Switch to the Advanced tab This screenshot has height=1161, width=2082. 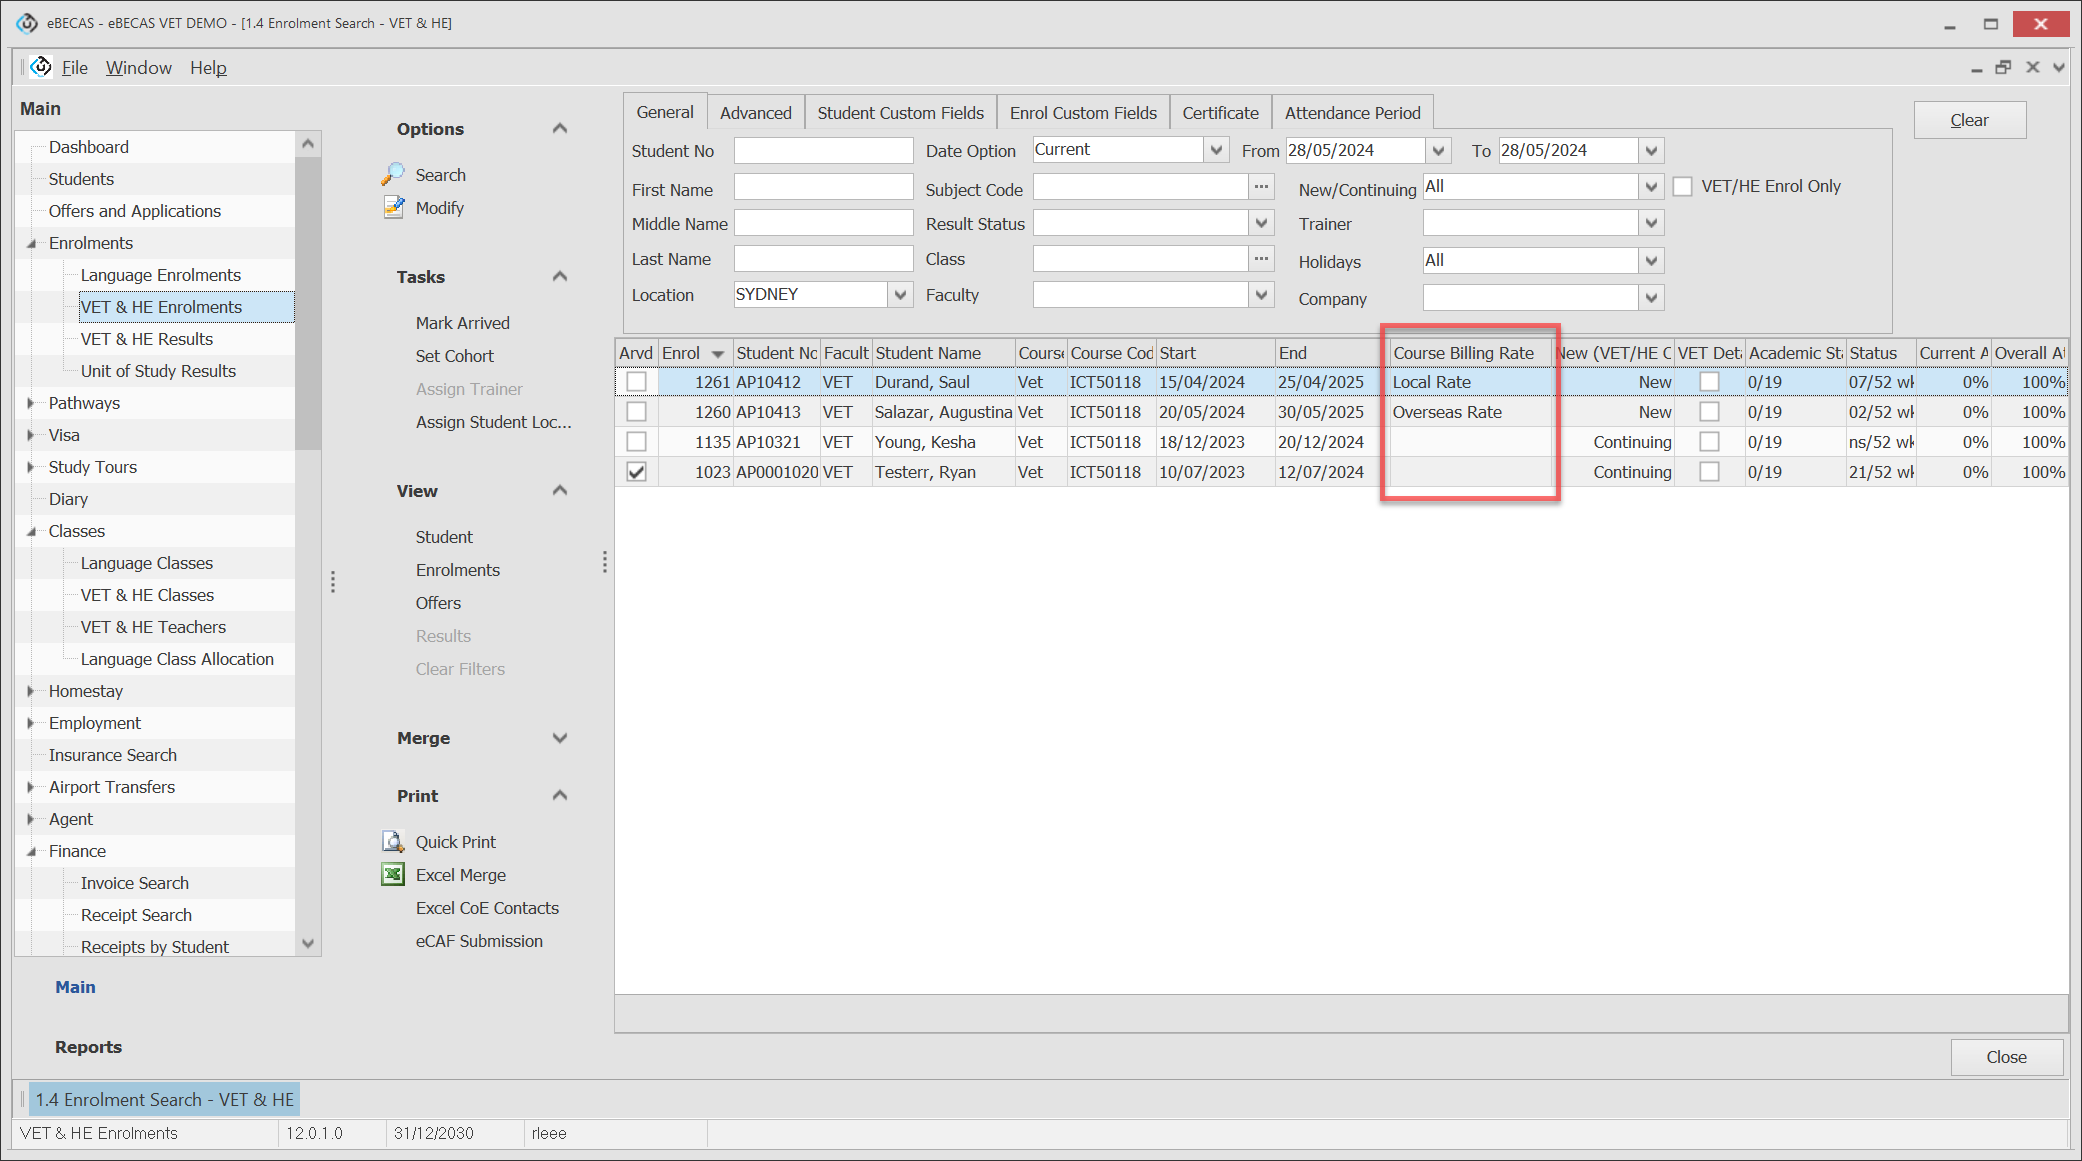(x=755, y=113)
